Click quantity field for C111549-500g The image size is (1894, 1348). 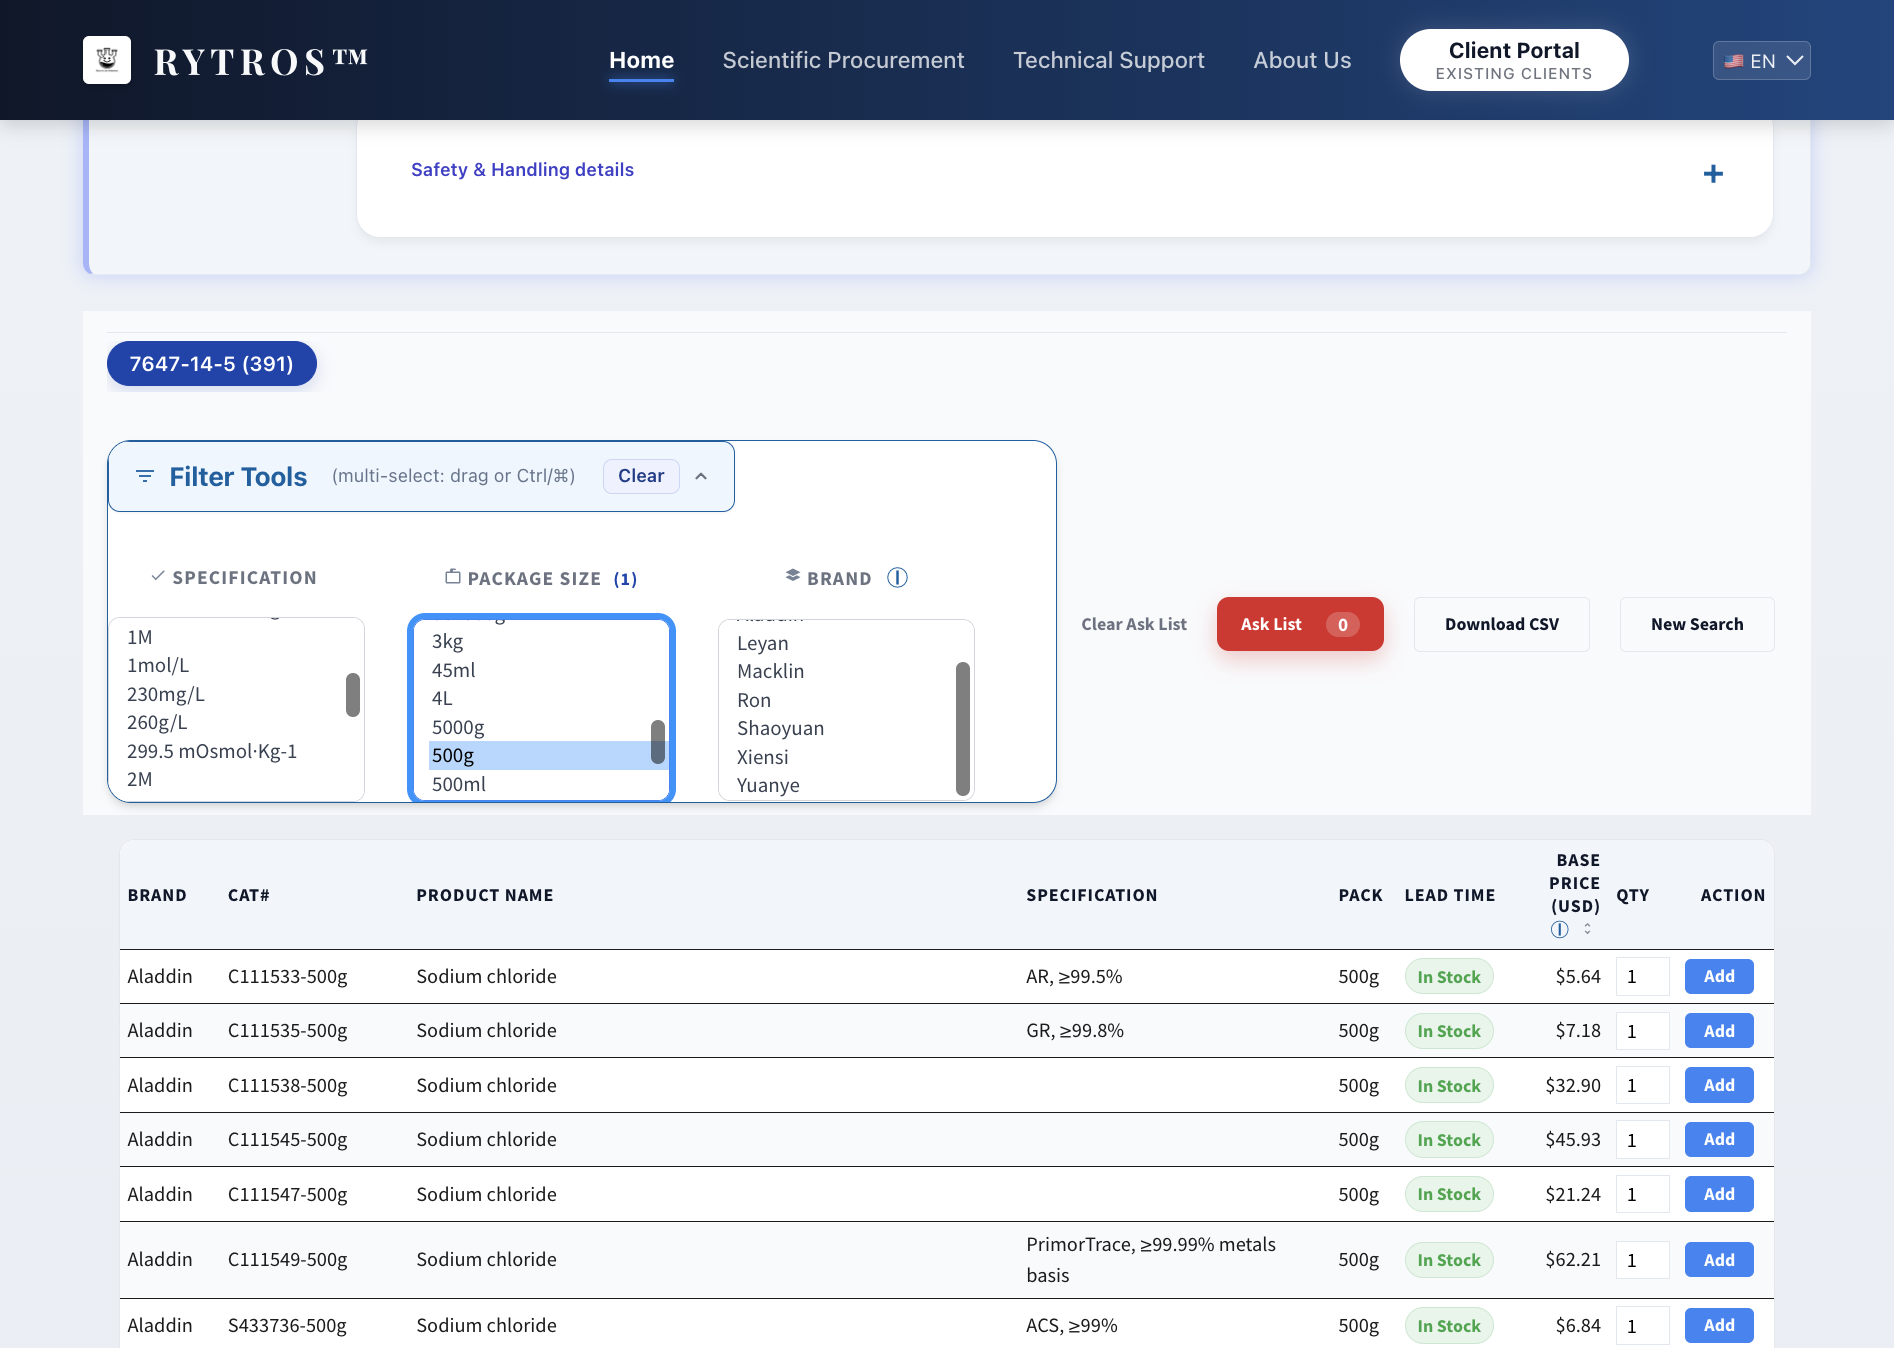1642,1260
